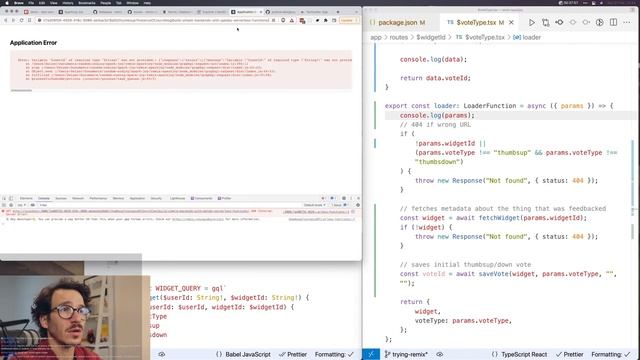Open the React Profiler DevTools tab
Screen dimensions: 640x360
tap(224, 198)
